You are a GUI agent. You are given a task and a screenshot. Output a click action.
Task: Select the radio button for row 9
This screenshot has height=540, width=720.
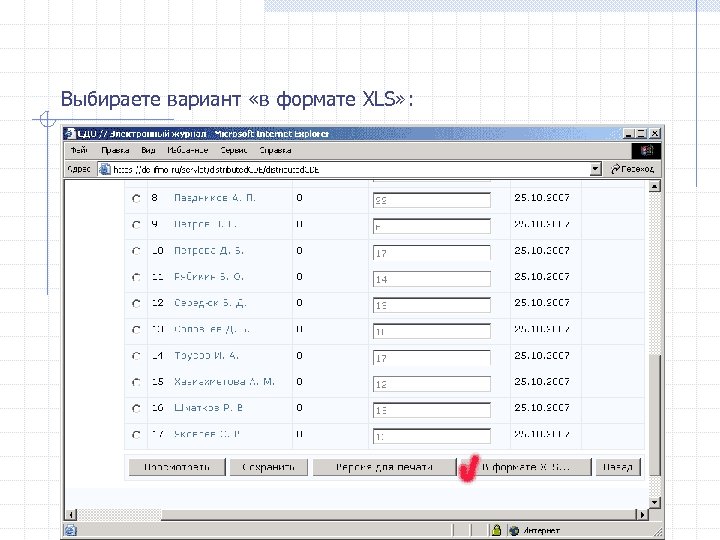pyautogui.click(x=136, y=225)
